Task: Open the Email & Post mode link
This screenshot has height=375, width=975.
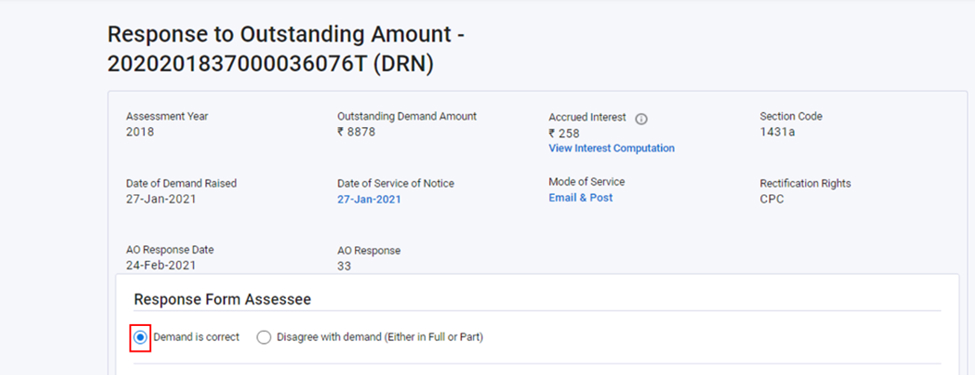Action: [580, 198]
